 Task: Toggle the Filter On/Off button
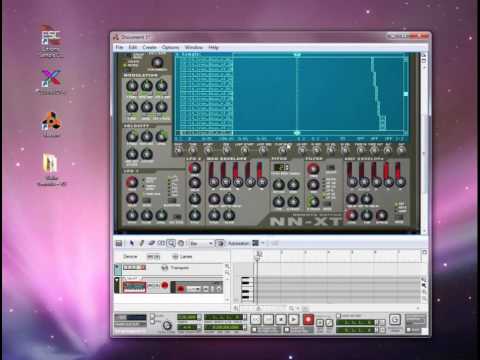pyautogui.click(x=330, y=168)
